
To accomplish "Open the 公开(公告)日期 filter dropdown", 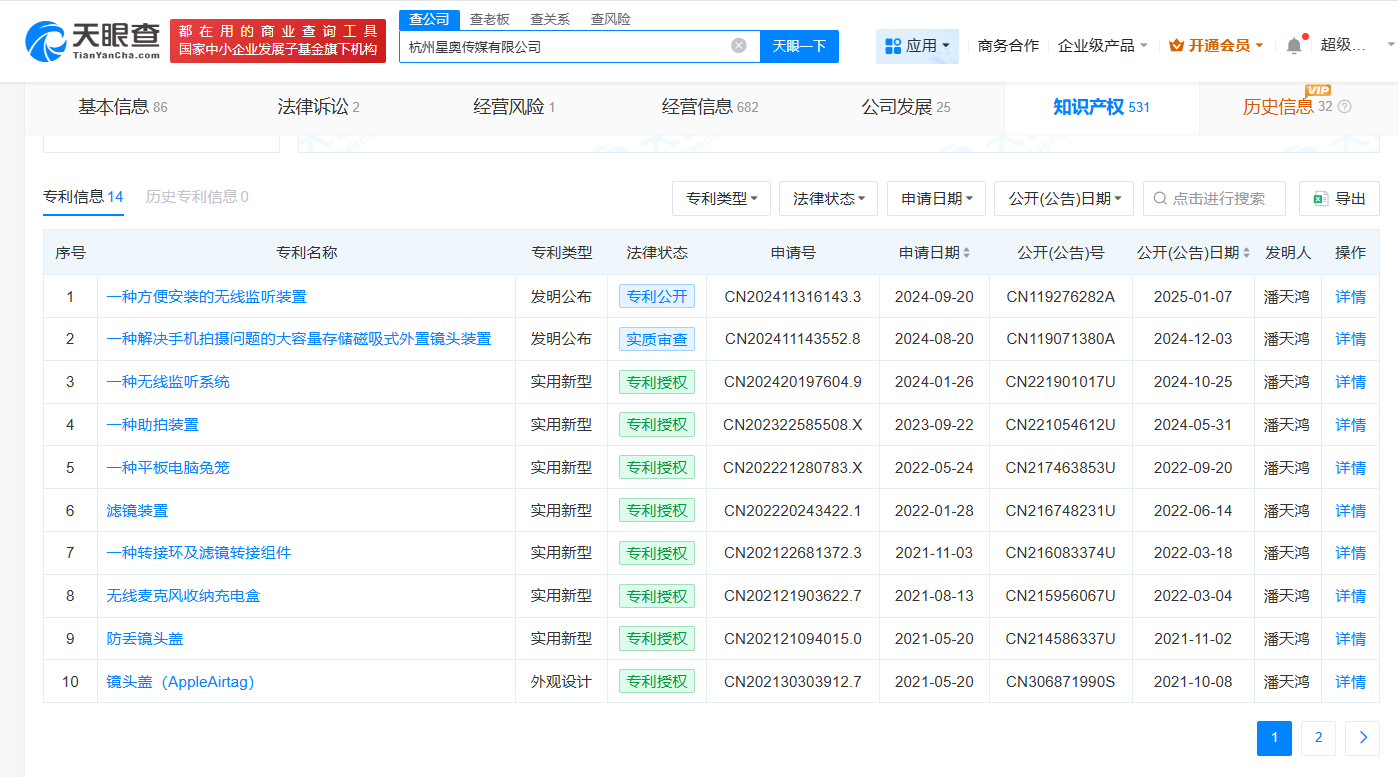I will (x=1063, y=198).
